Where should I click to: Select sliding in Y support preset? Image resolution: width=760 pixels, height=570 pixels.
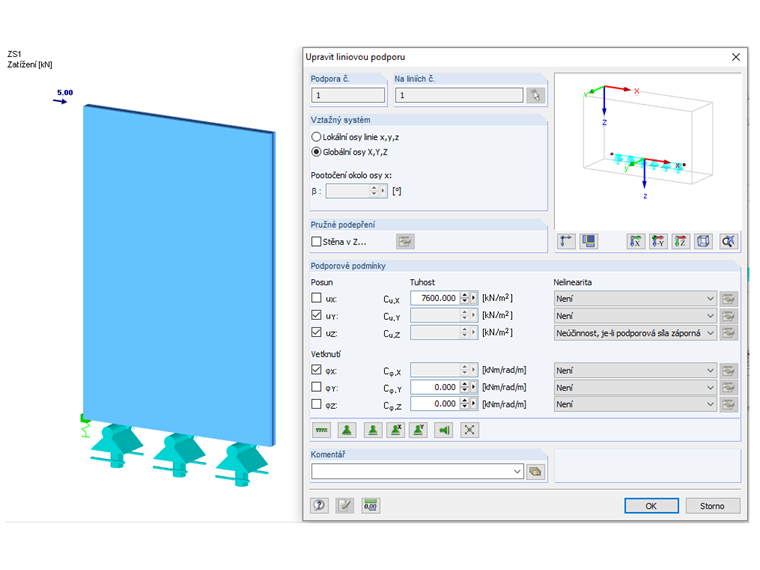pyautogui.click(x=418, y=430)
